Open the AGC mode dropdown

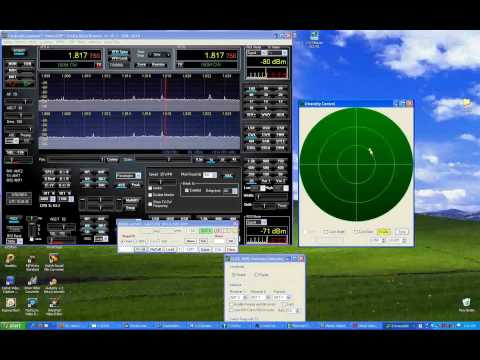[12, 141]
